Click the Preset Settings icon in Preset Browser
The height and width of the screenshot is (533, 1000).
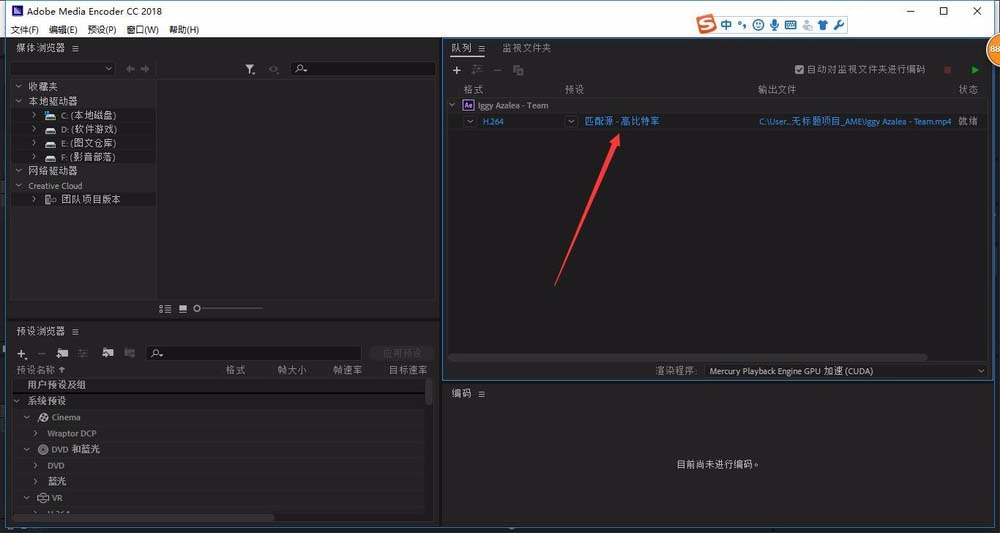[82, 353]
